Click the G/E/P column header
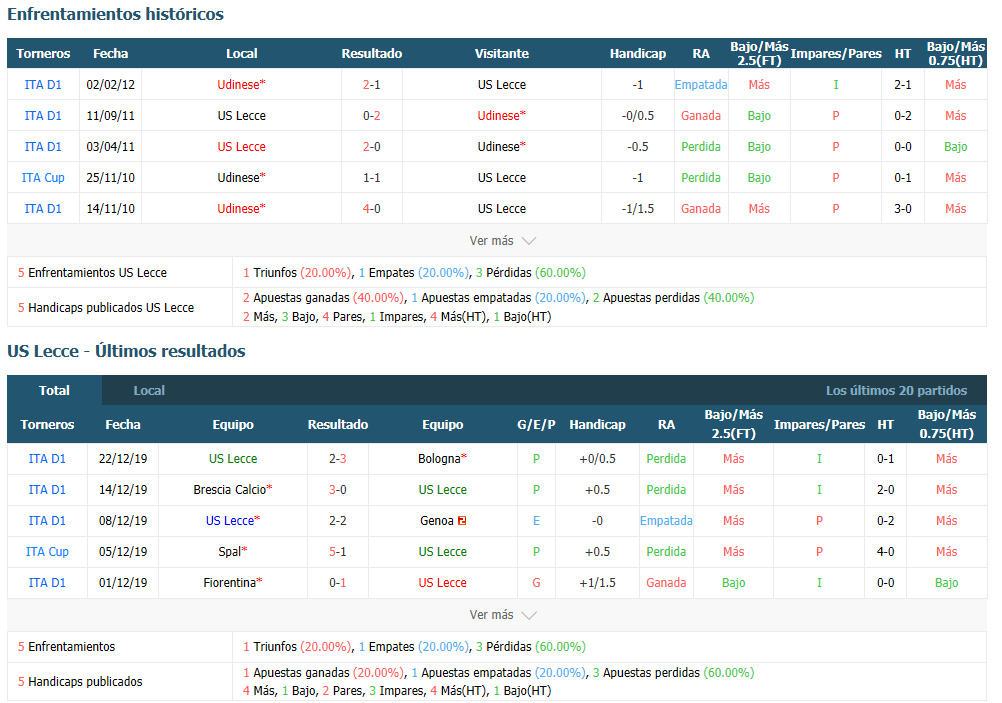 (536, 424)
